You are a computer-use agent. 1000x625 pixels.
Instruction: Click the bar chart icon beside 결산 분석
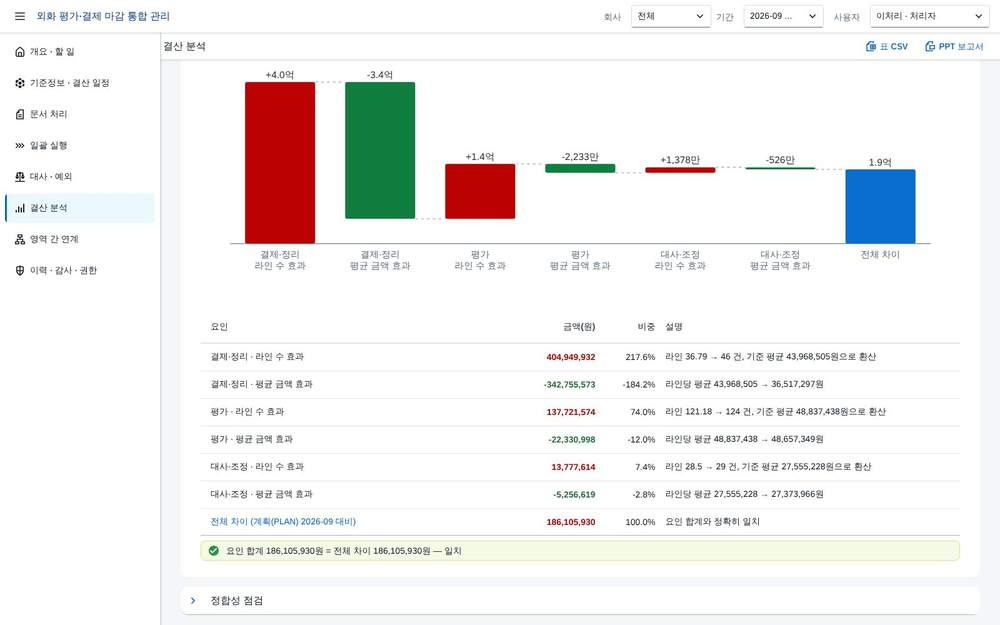click(20, 208)
